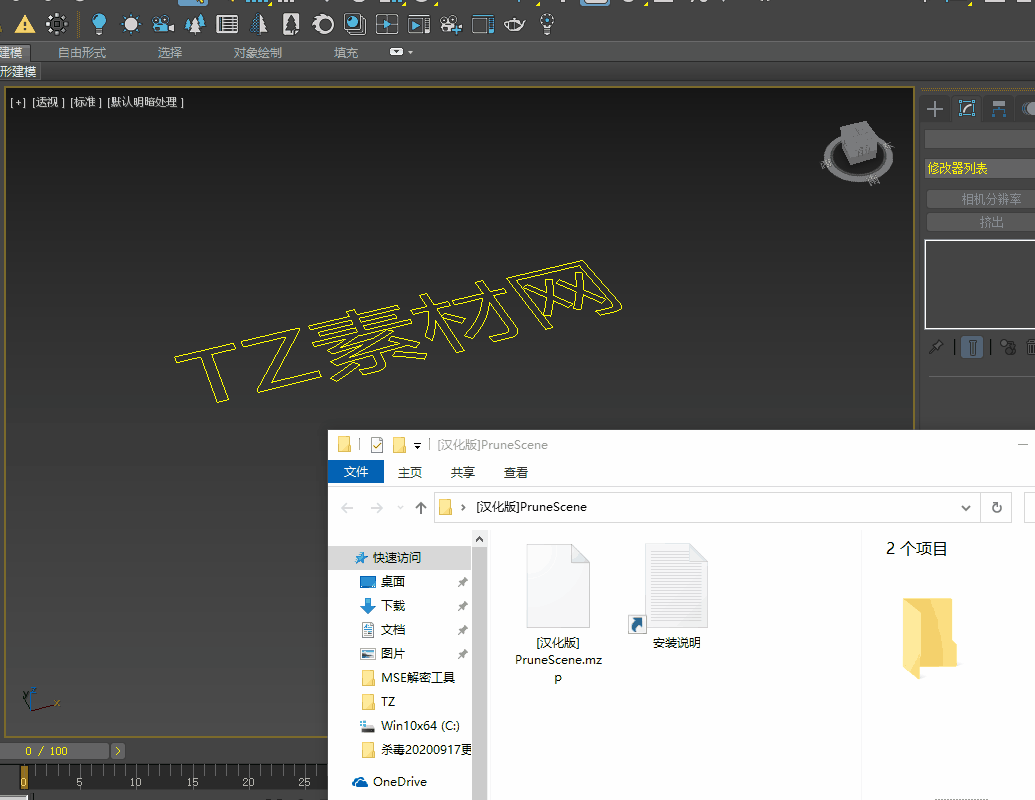
Task: Toggle the pin stack icon
Action: coord(936,347)
